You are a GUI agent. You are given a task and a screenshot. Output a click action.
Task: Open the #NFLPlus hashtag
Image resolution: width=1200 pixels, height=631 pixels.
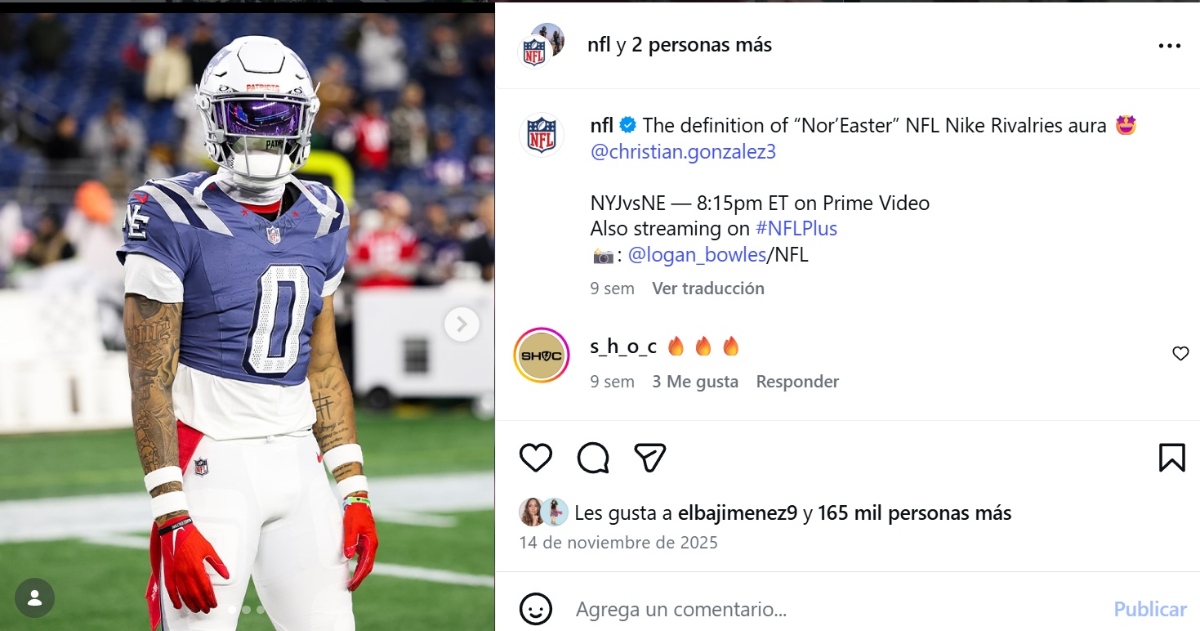(796, 228)
